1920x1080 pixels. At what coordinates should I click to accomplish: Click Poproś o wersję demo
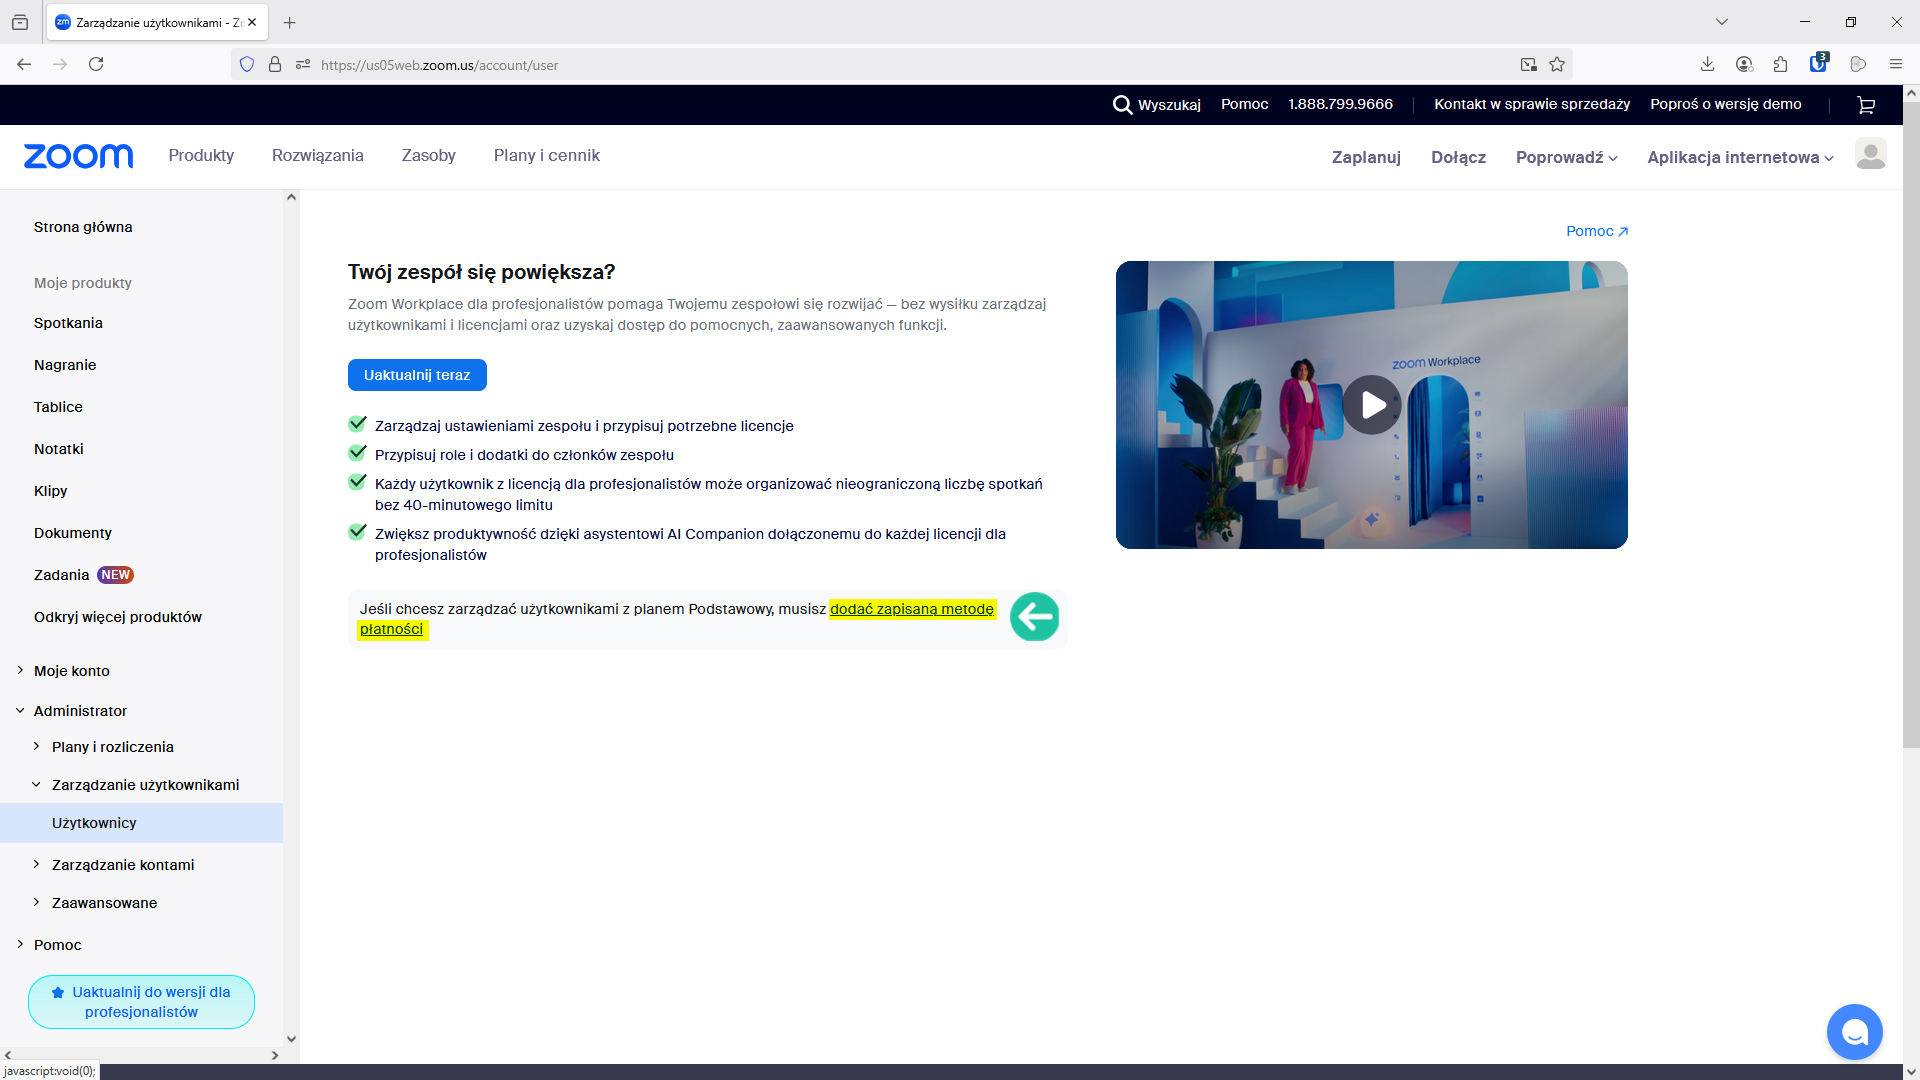1726,104
